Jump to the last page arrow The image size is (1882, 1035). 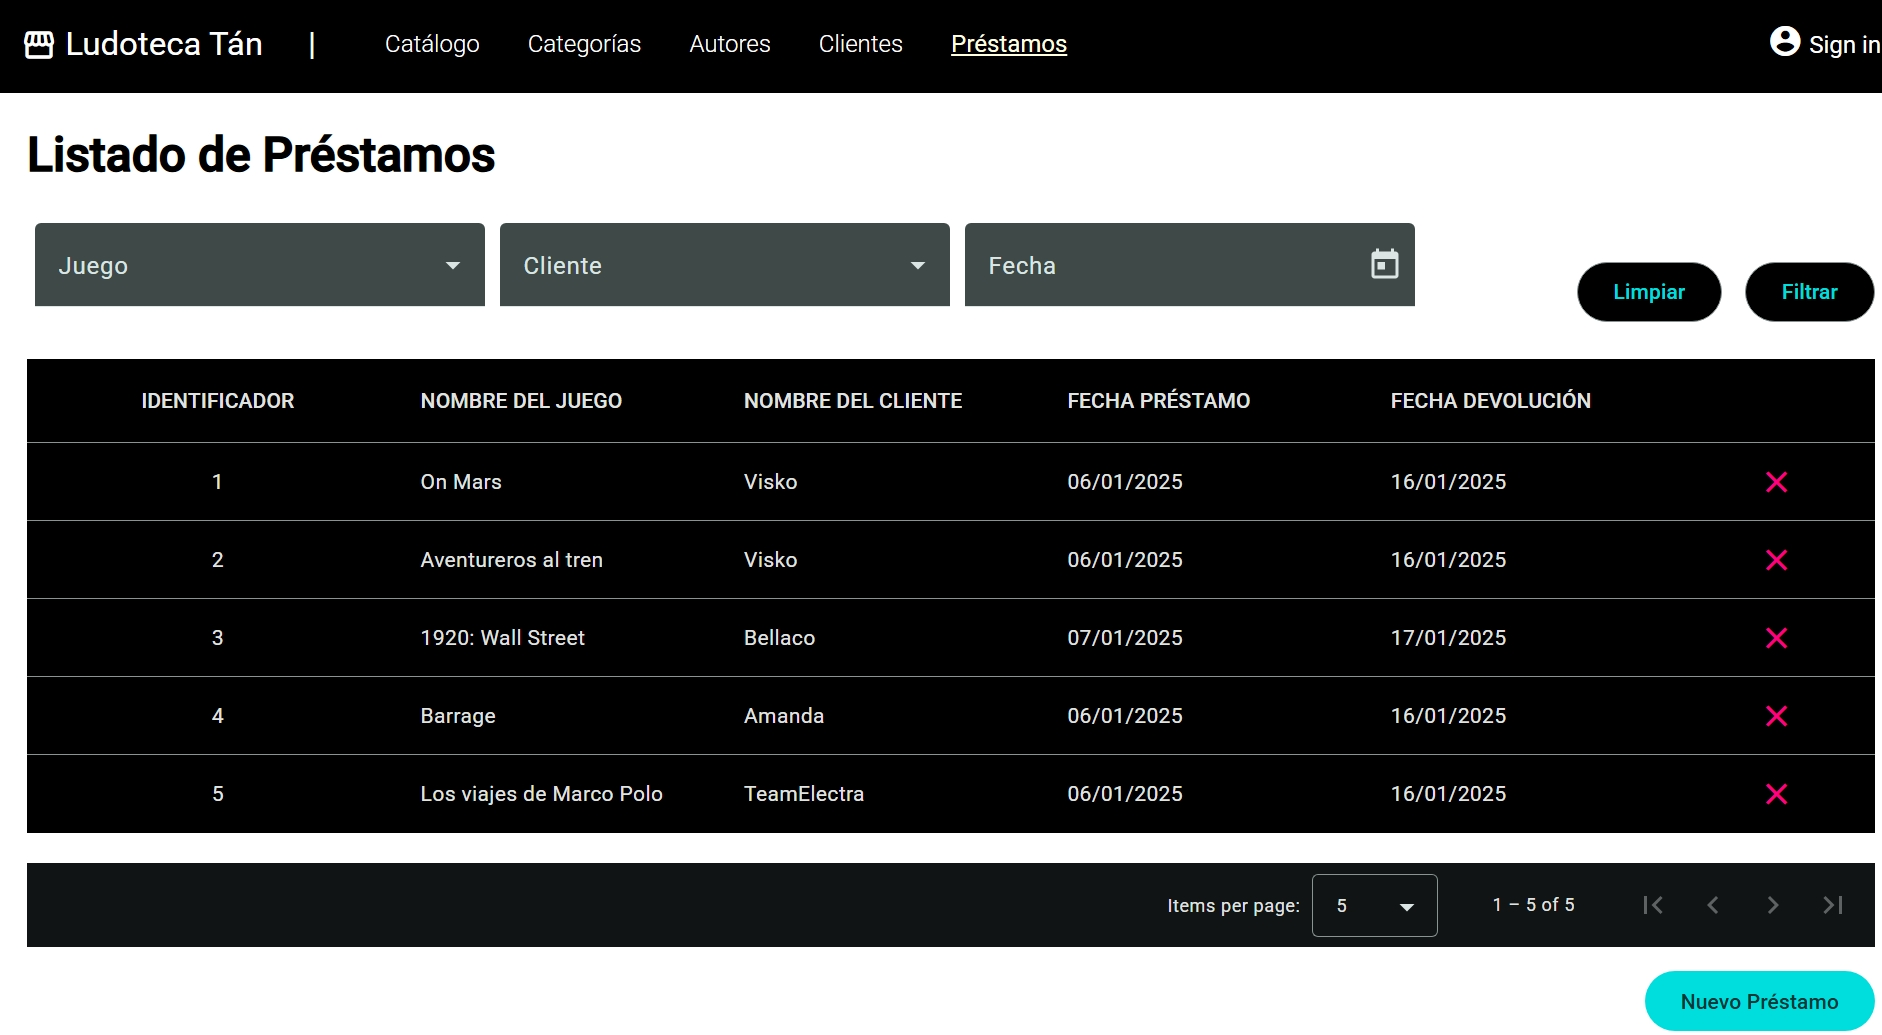click(x=1832, y=905)
